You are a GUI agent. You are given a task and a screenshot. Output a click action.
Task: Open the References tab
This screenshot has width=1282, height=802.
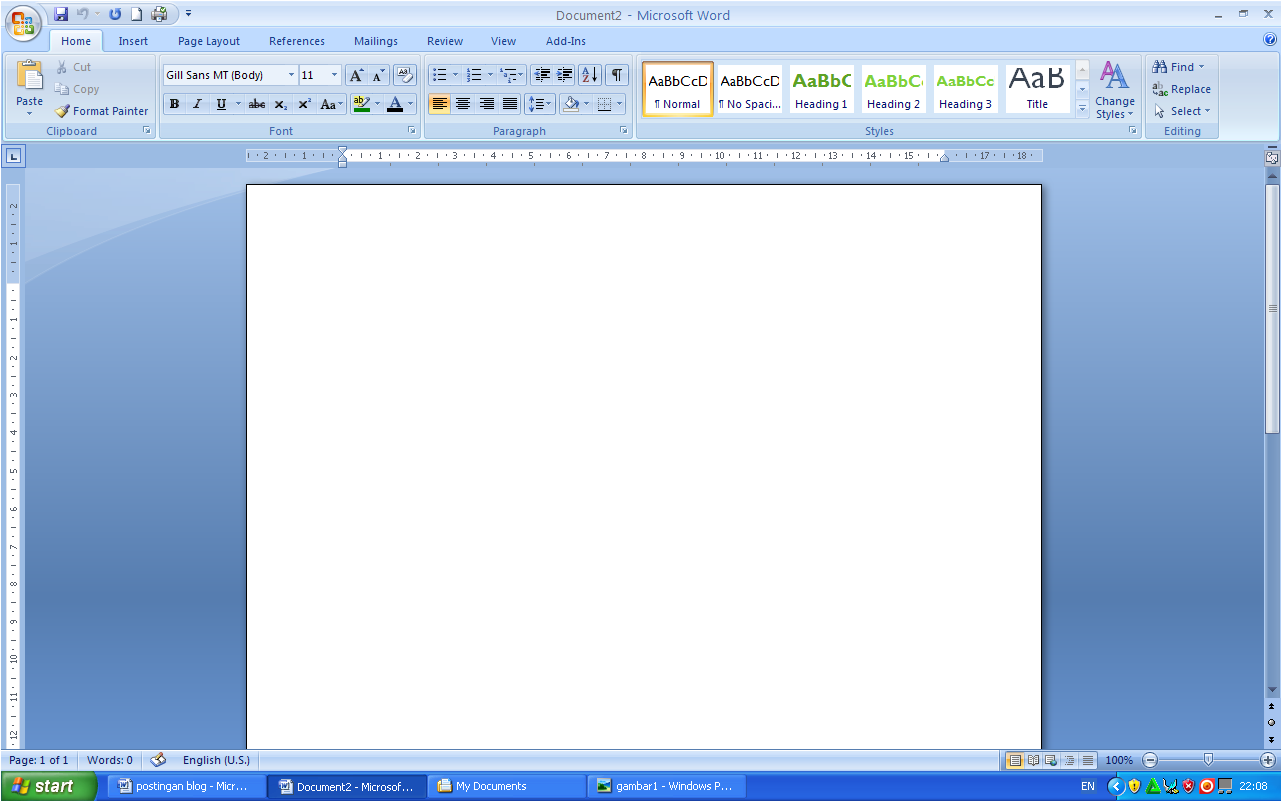pos(297,41)
